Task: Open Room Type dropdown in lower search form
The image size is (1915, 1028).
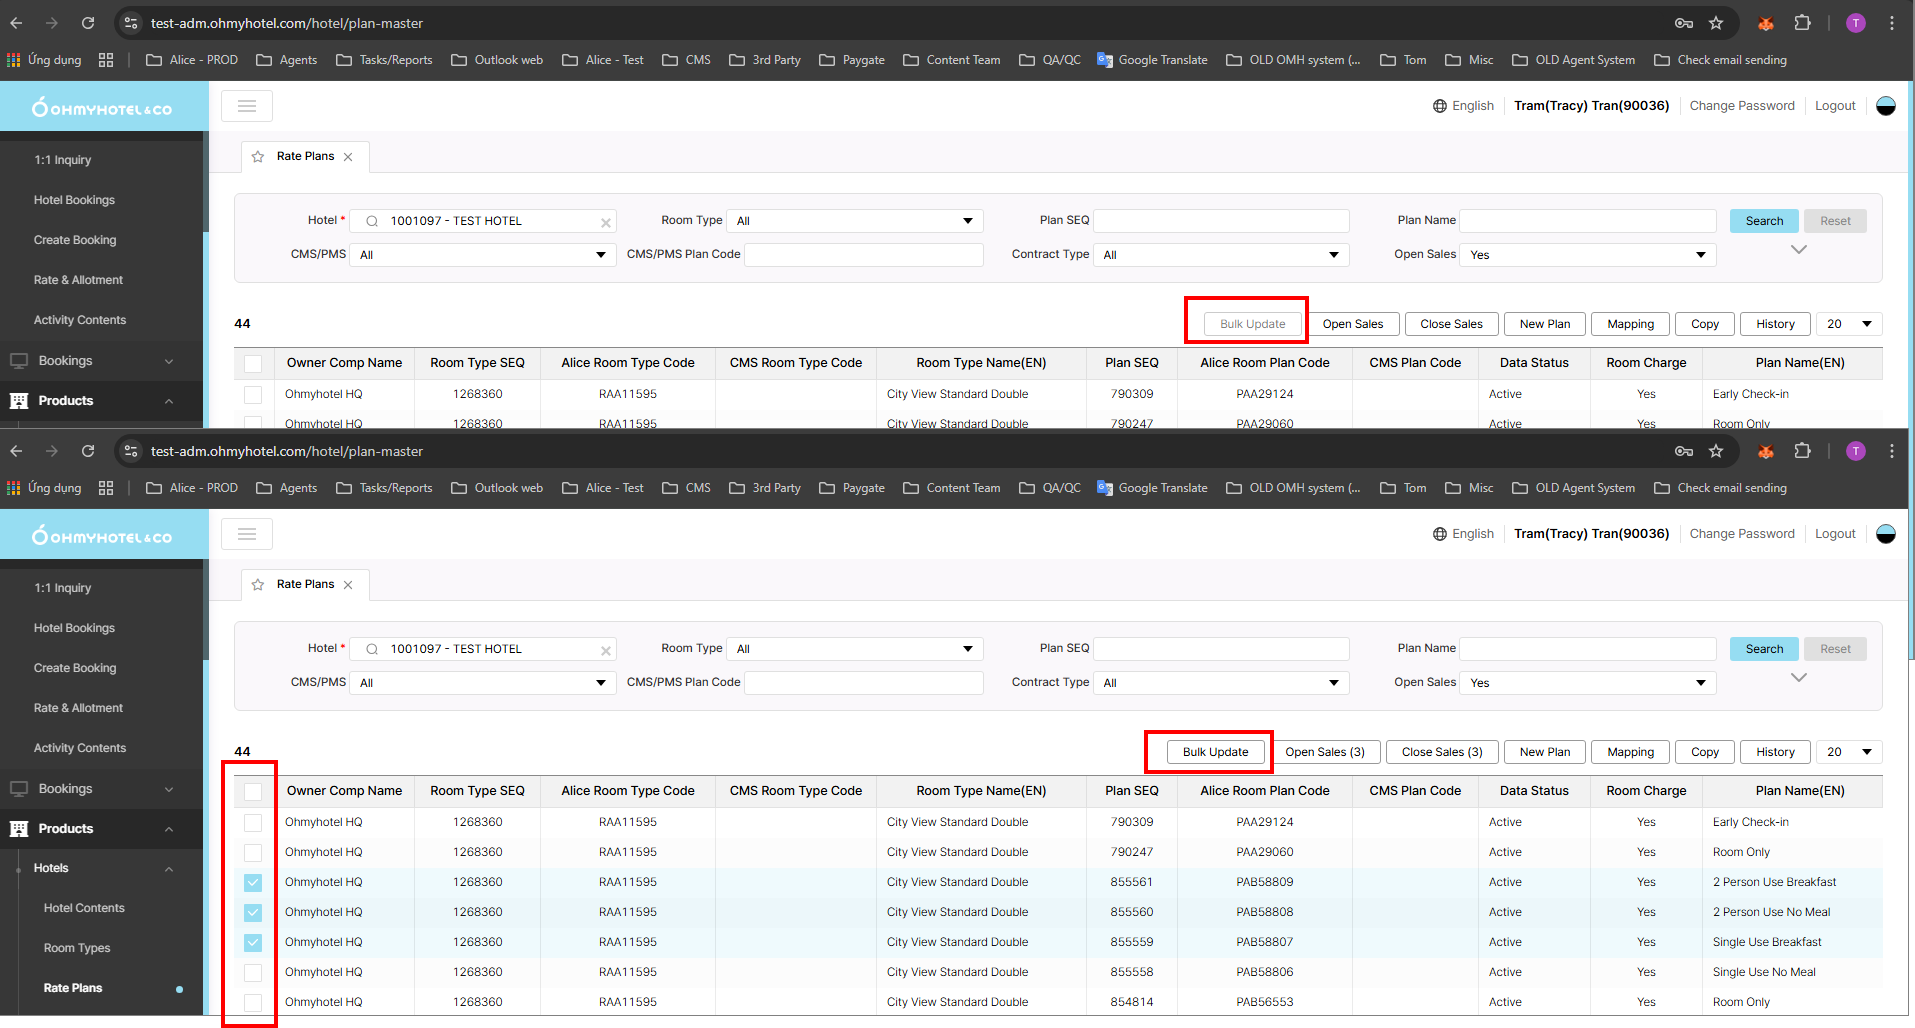Action: pyautogui.click(x=854, y=649)
